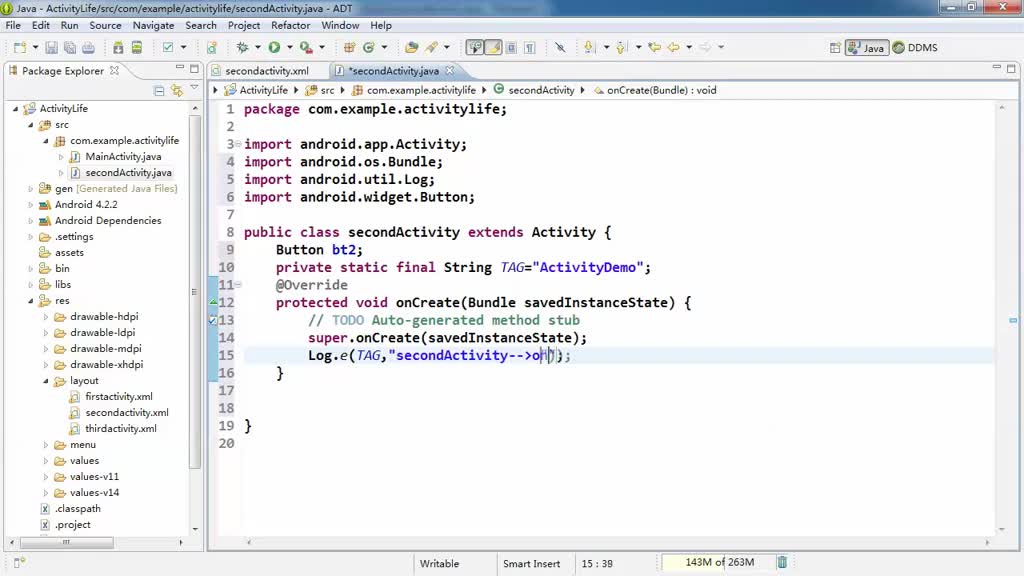Click Package Explorer horizontal scrollbar thumb
Screen dimensions: 1024x576
coord(67,542)
